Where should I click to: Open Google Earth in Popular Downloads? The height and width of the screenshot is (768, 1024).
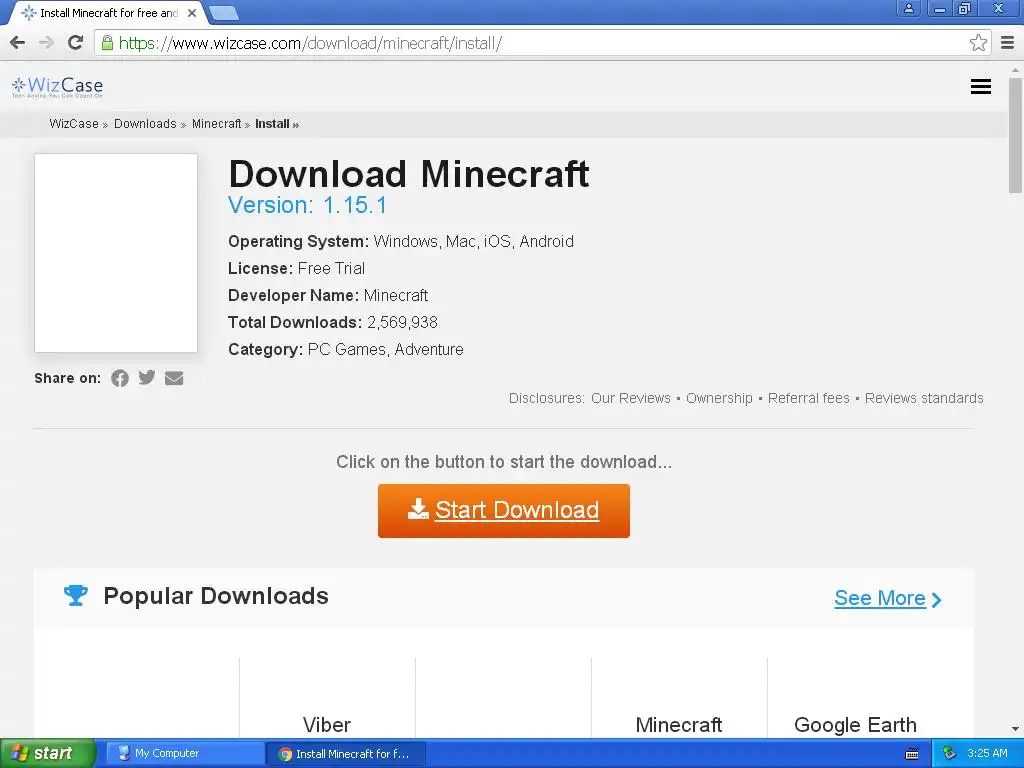(855, 725)
